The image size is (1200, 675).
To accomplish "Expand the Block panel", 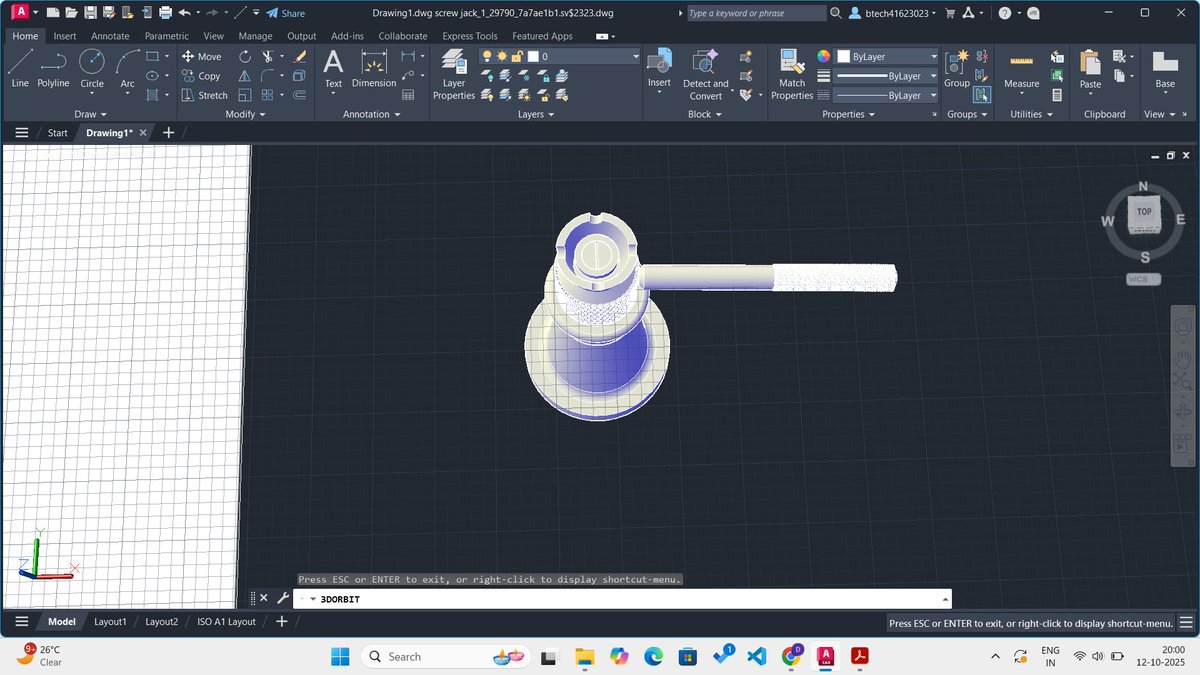I will 705,114.
